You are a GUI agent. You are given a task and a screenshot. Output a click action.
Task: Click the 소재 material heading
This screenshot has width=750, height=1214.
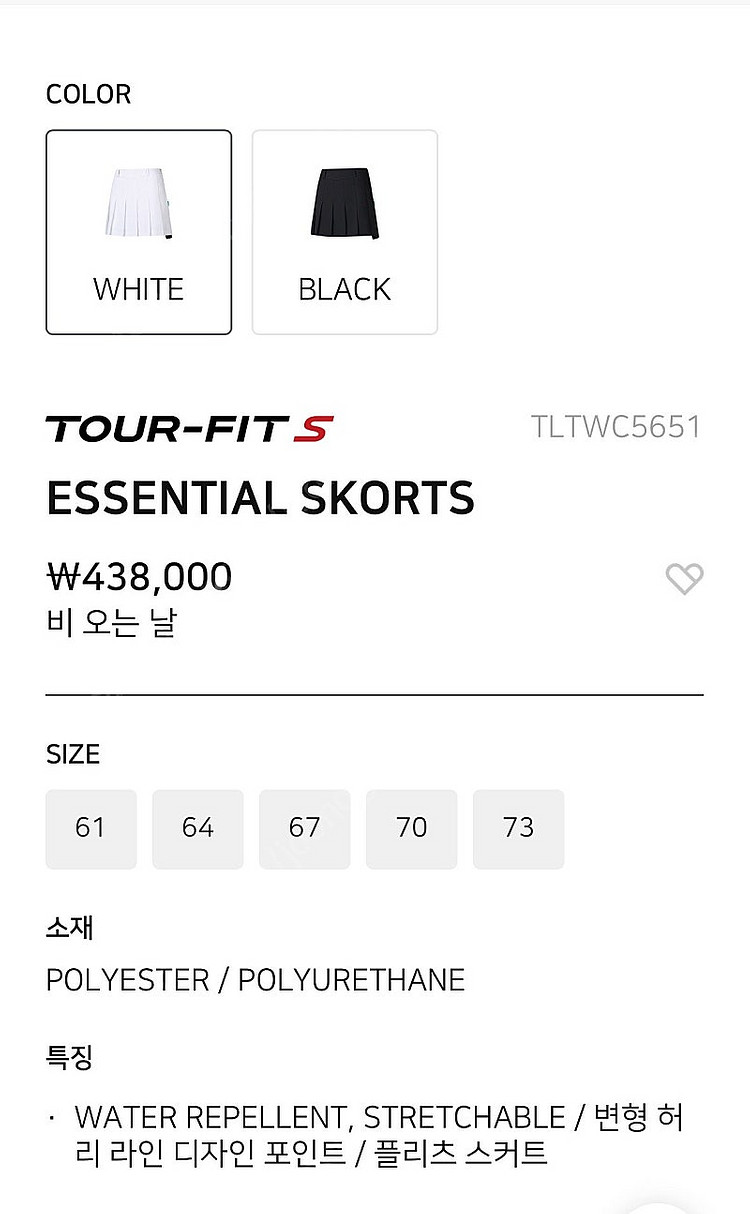(x=69, y=927)
